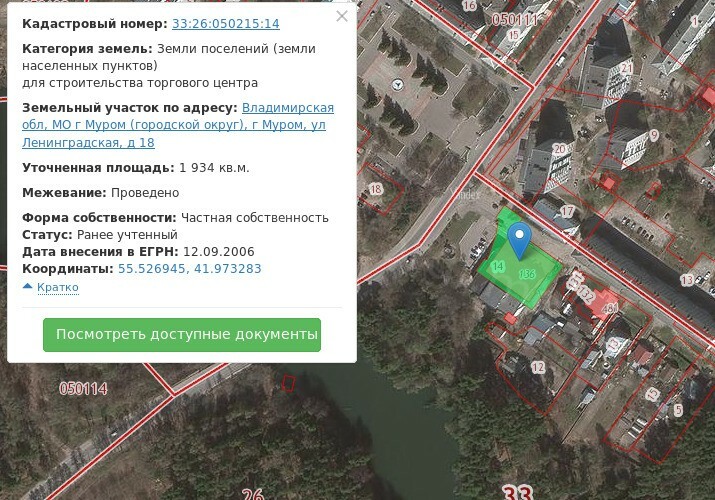Click the blue map pin marker

click(518, 240)
